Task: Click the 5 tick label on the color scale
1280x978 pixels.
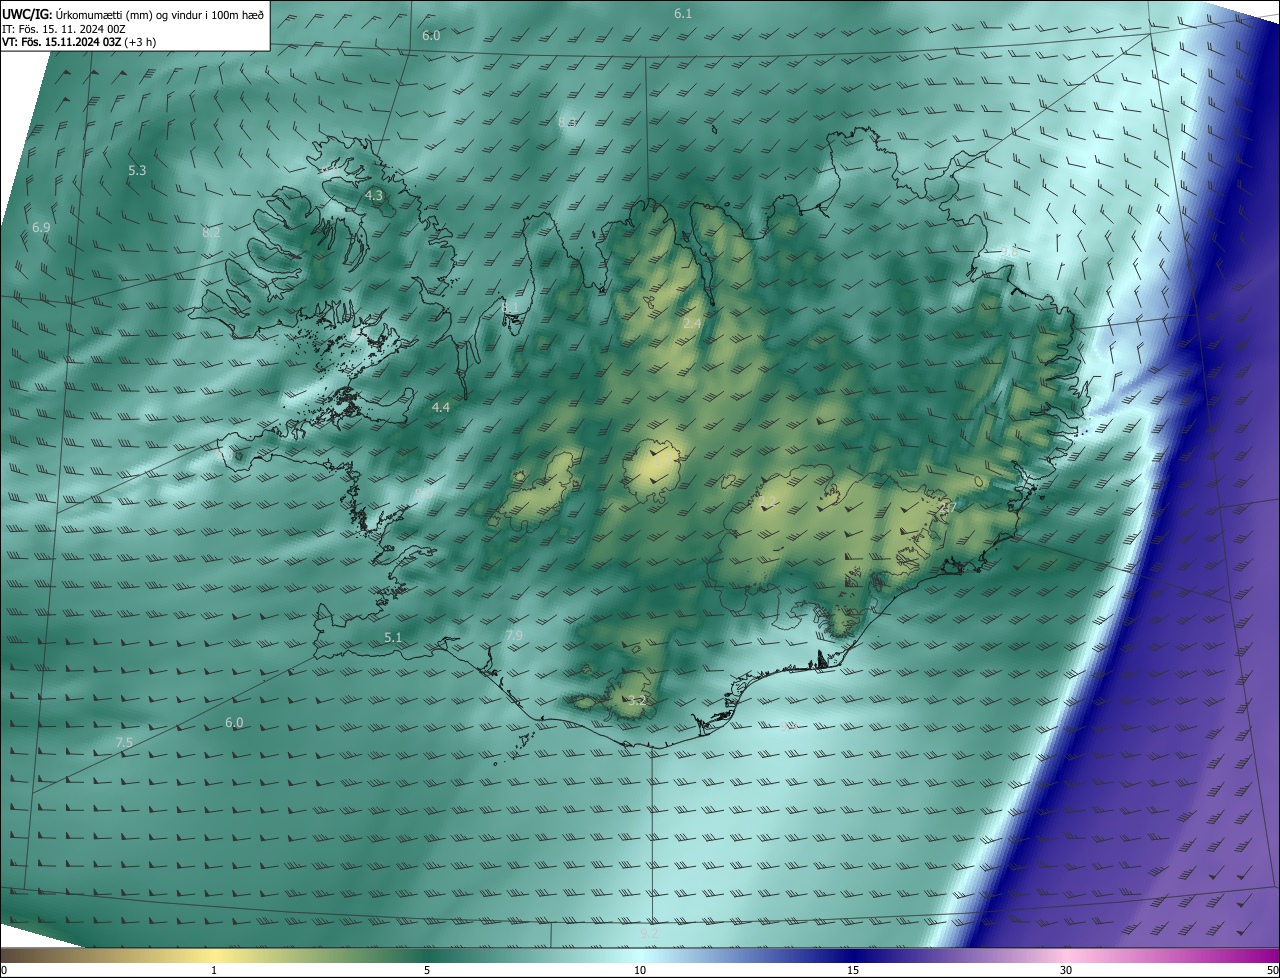Action: point(427,970)
